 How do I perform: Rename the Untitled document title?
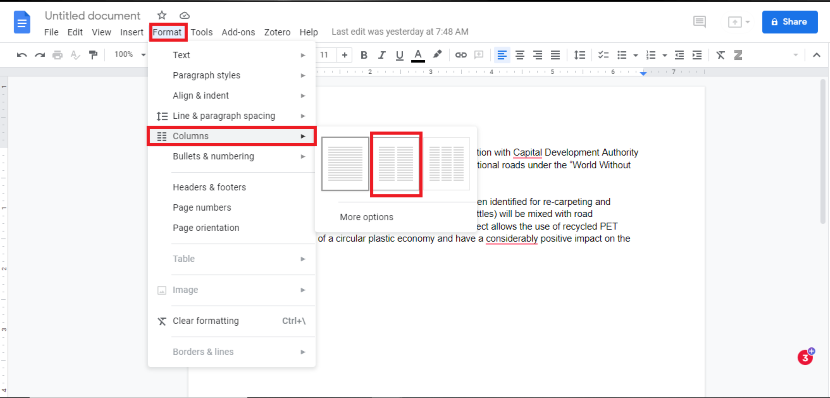tap(93, 16)
